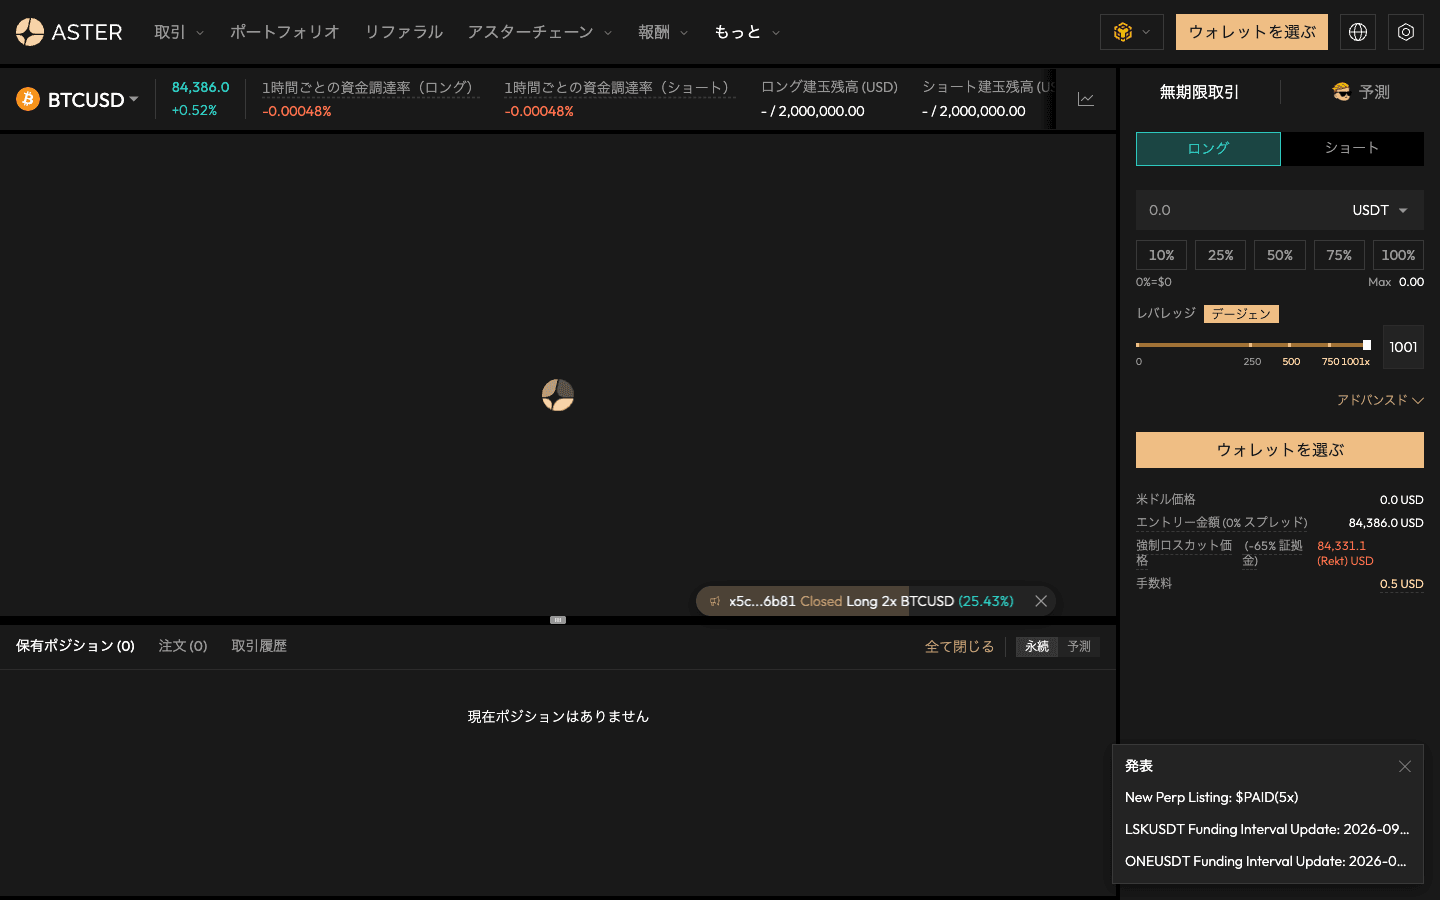The height and width of the screenshot is (900, 1440).
Task: Click ウォレットを選ぶ in the top bar
Action: (1252, 32)
